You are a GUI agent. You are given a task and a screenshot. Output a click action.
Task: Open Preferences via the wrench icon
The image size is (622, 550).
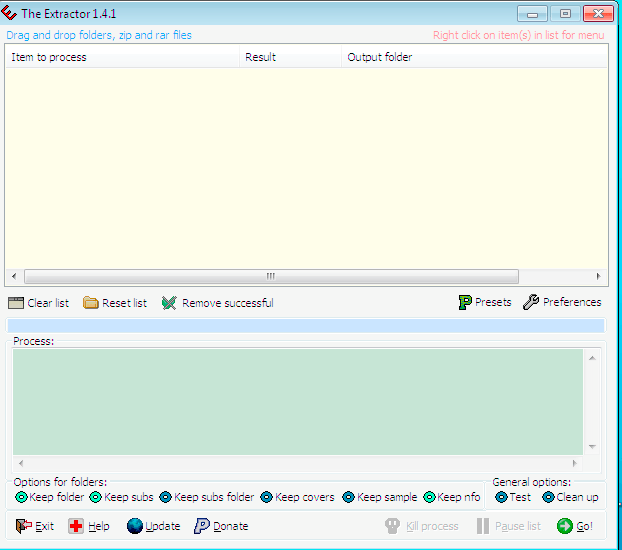click(531, 302)
